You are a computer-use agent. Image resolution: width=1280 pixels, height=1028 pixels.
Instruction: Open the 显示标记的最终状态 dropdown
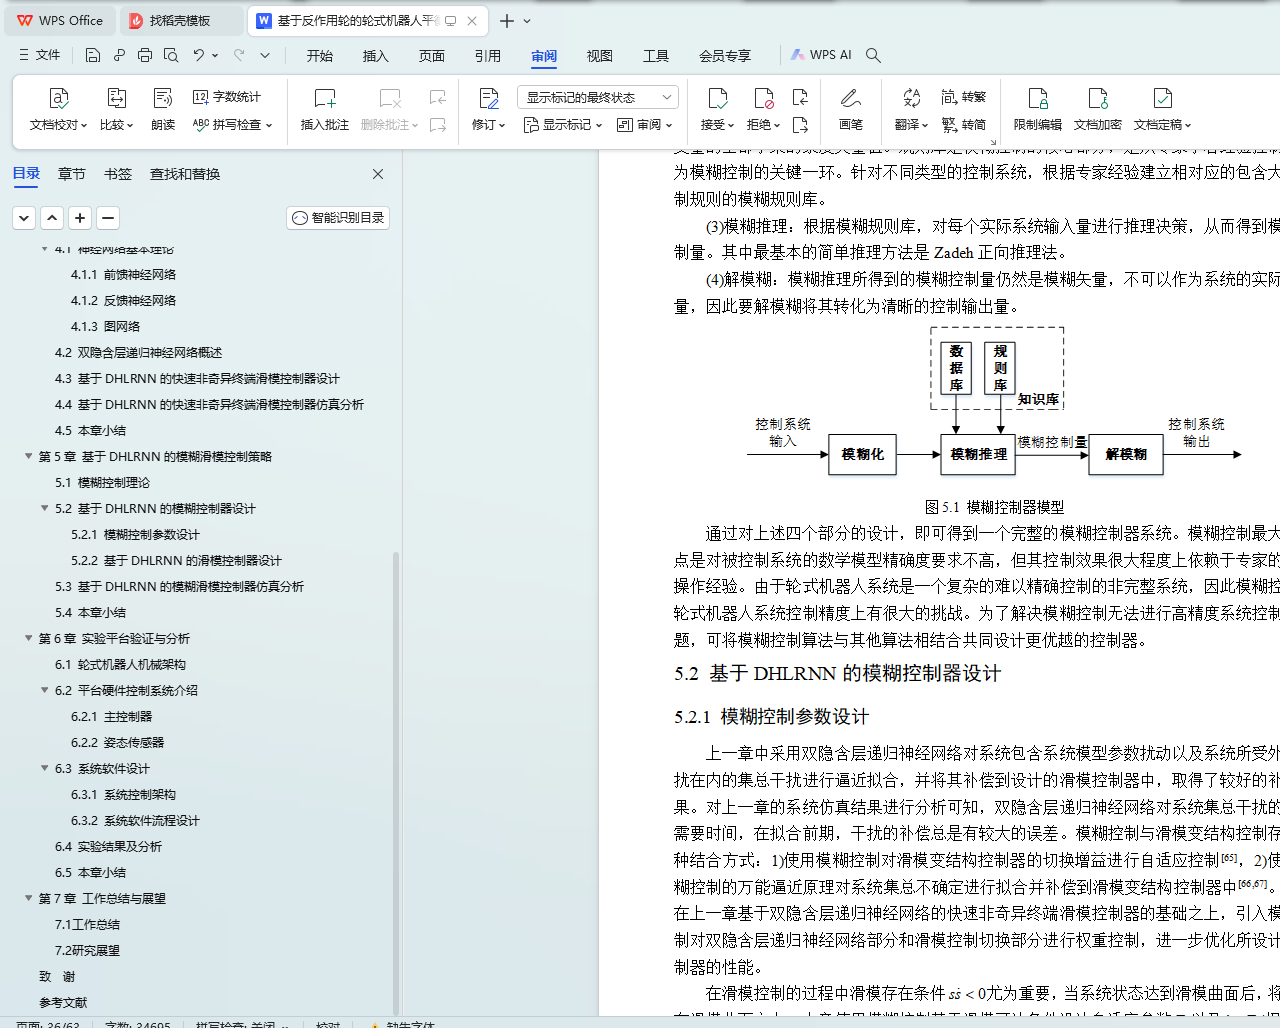(x=598, y=97)
